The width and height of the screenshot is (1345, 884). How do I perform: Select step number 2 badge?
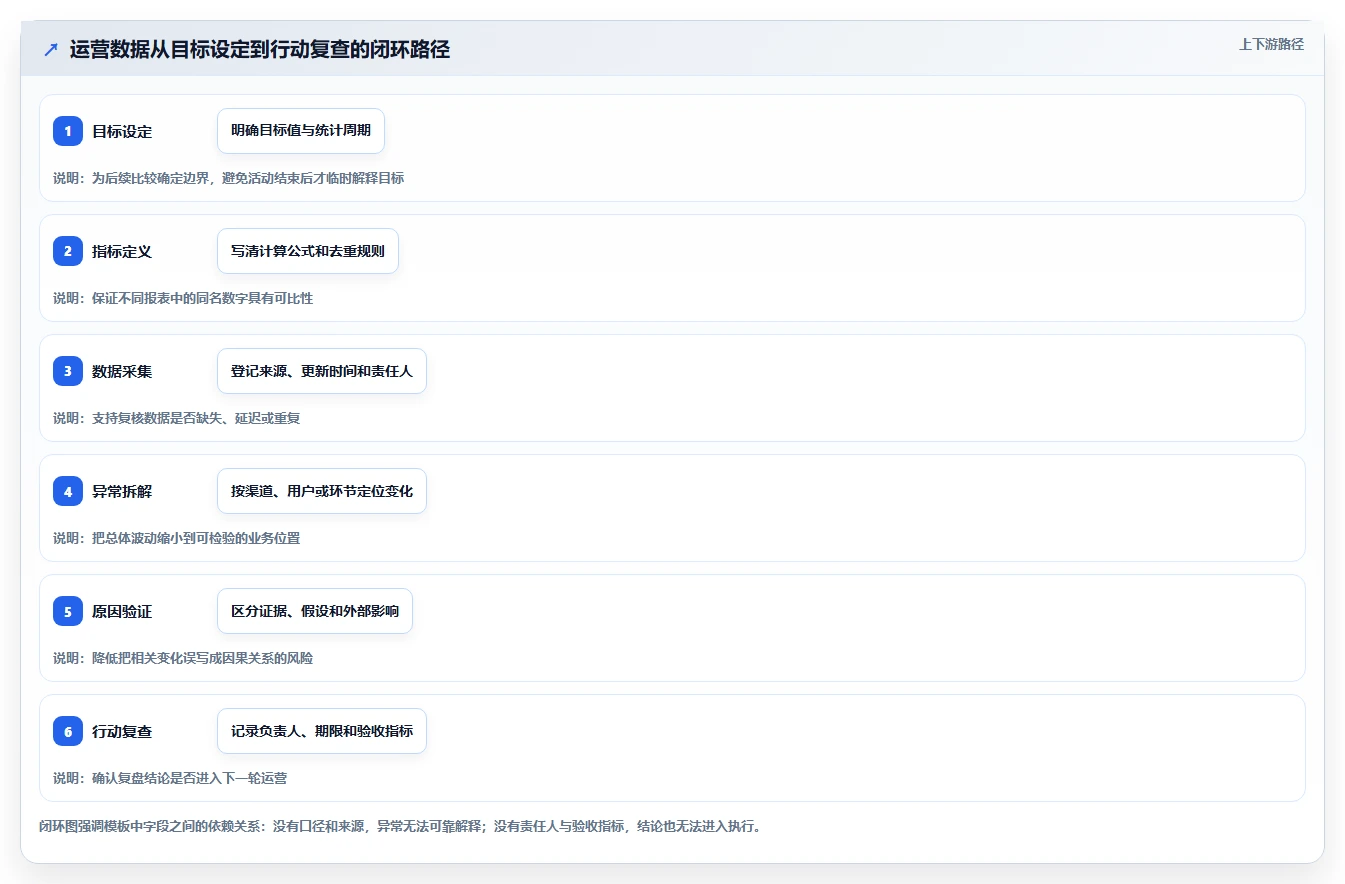coord(68,251)
